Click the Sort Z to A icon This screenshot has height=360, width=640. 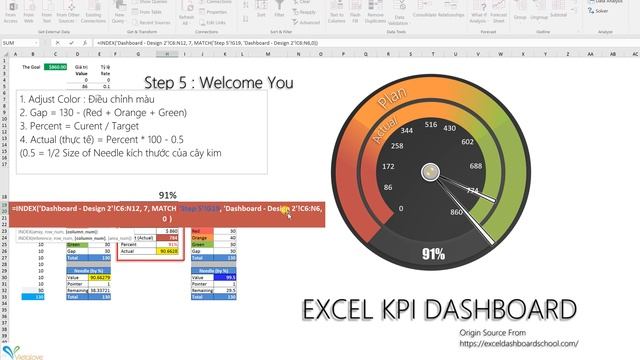tap(246, 19)
